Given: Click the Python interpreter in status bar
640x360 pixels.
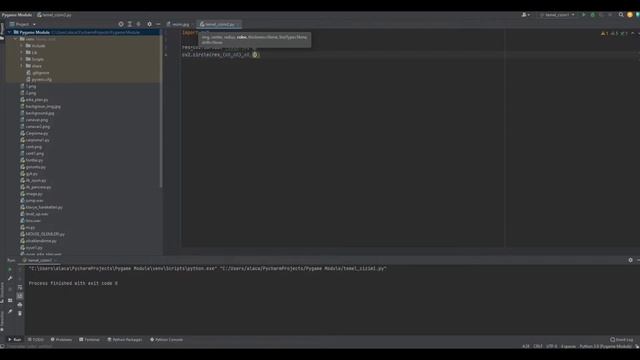Looking at the screenshot, I should 606,347.
